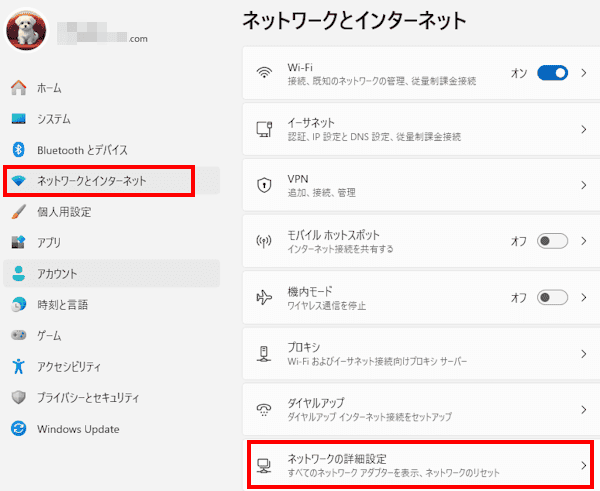The image size is (600, 491).
Task: Open dial-up (ダイヤルアップ) row chevron
Action: click(x=584, y=410)
